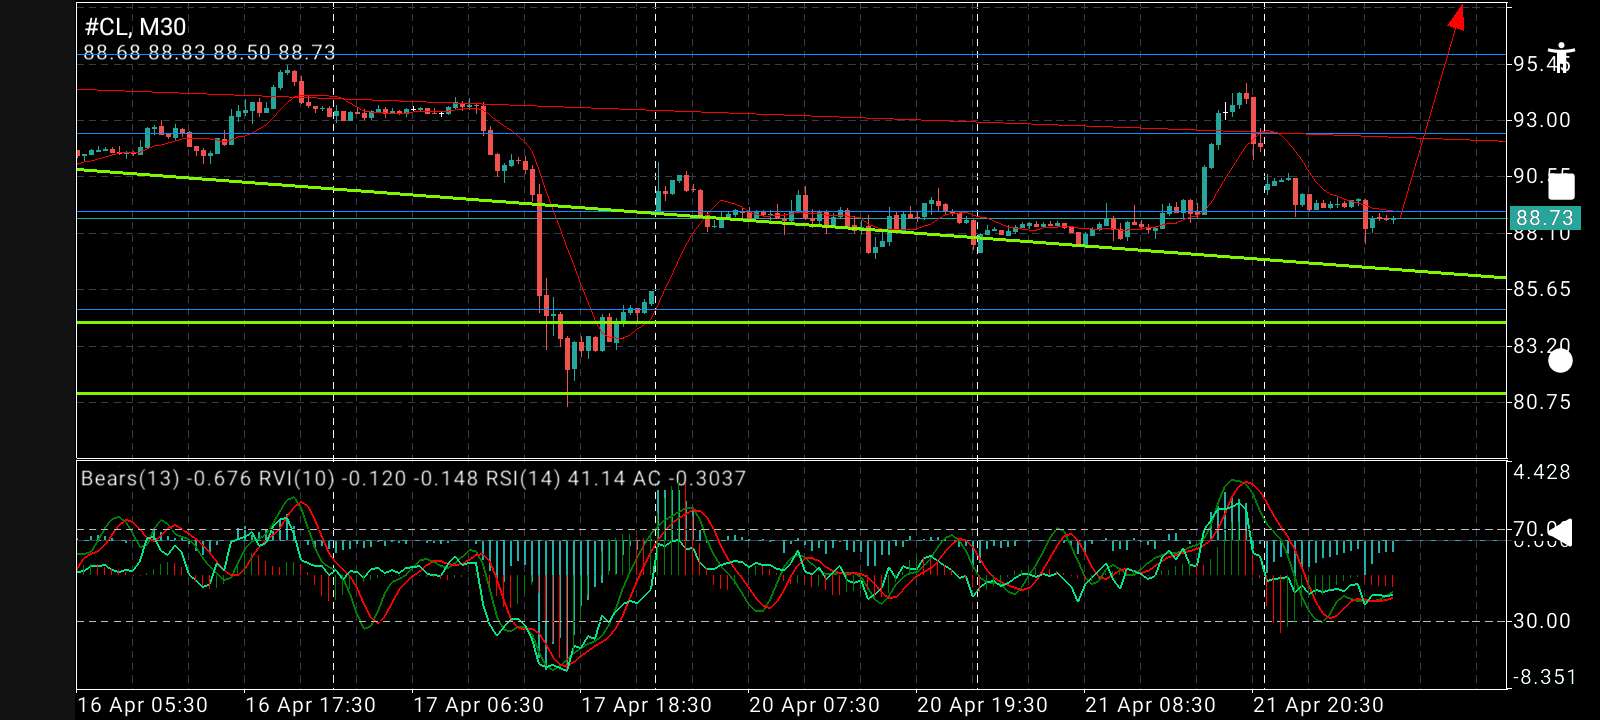1600x720 pixels.
Task: Tap the 20 Apr 07:30 time label
Action: tap(814, 705)
